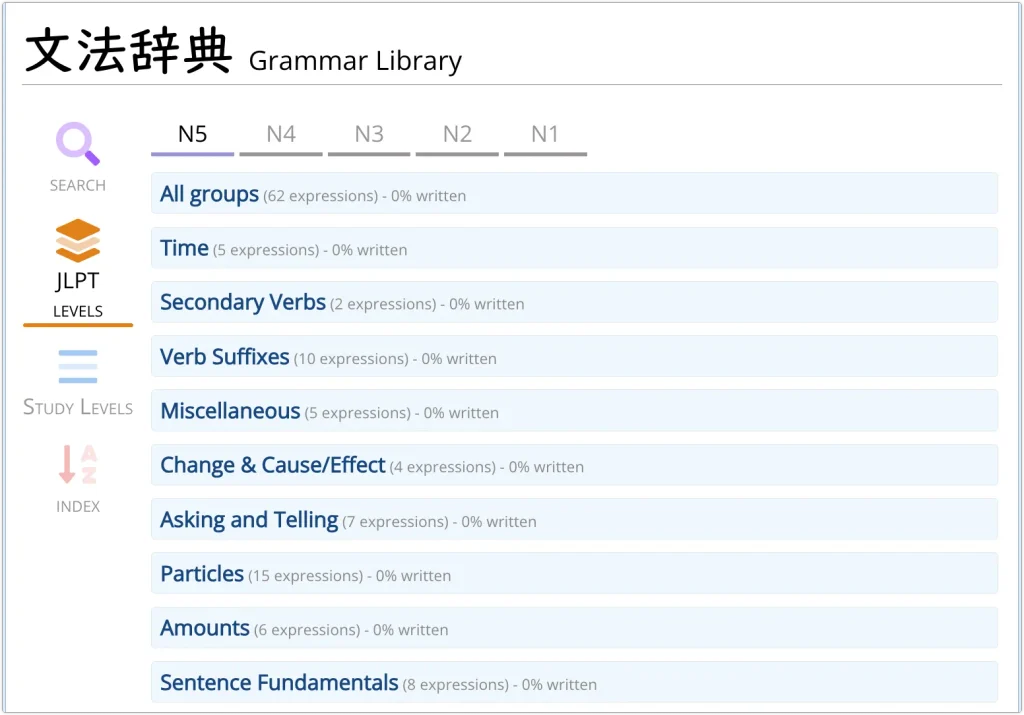Click '(7 expressions) - 0% written' text
Viewport: 1024px width, 715px height.
click(x=440, y=522)
